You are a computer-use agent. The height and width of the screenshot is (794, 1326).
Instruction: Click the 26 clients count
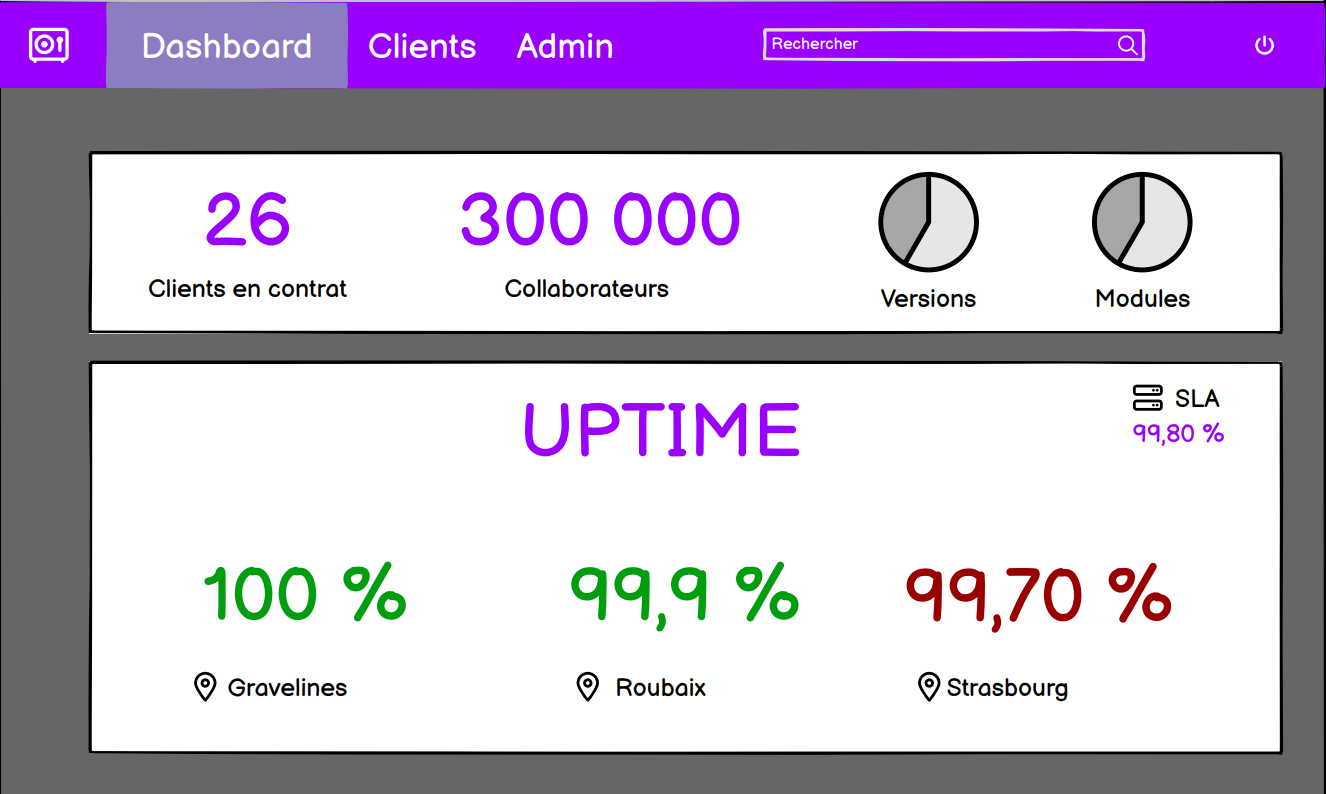click(x=248, y=220)
